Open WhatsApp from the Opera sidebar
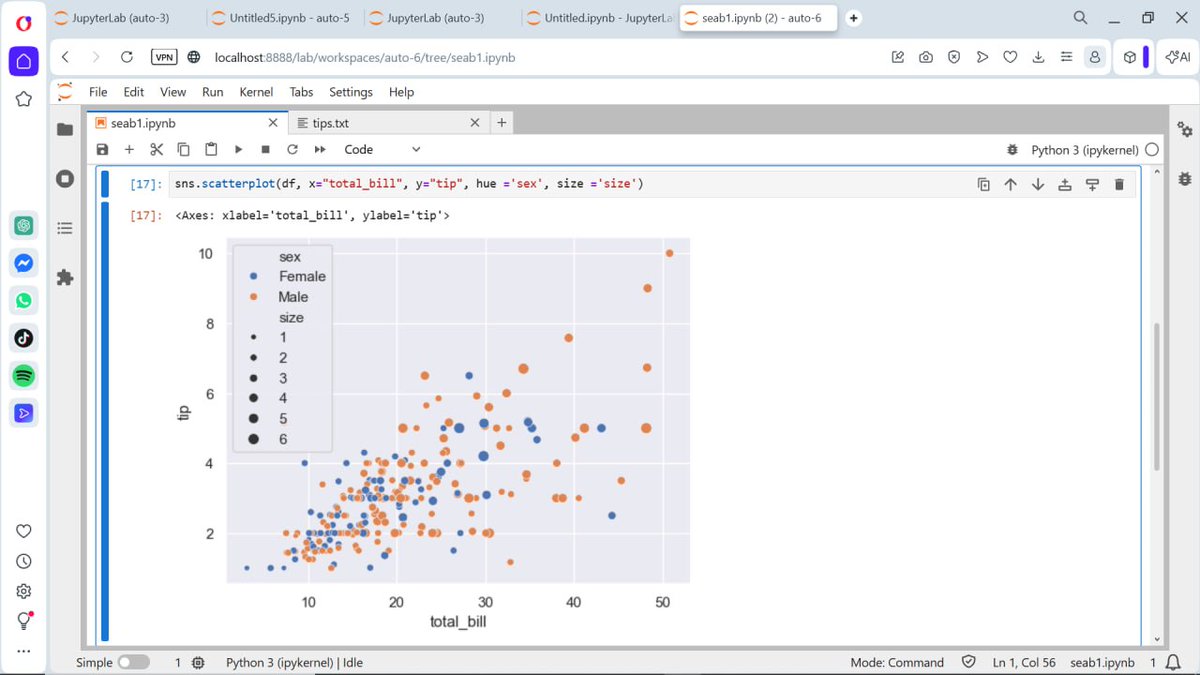The image size is (1200, 675). coord(25,300)
